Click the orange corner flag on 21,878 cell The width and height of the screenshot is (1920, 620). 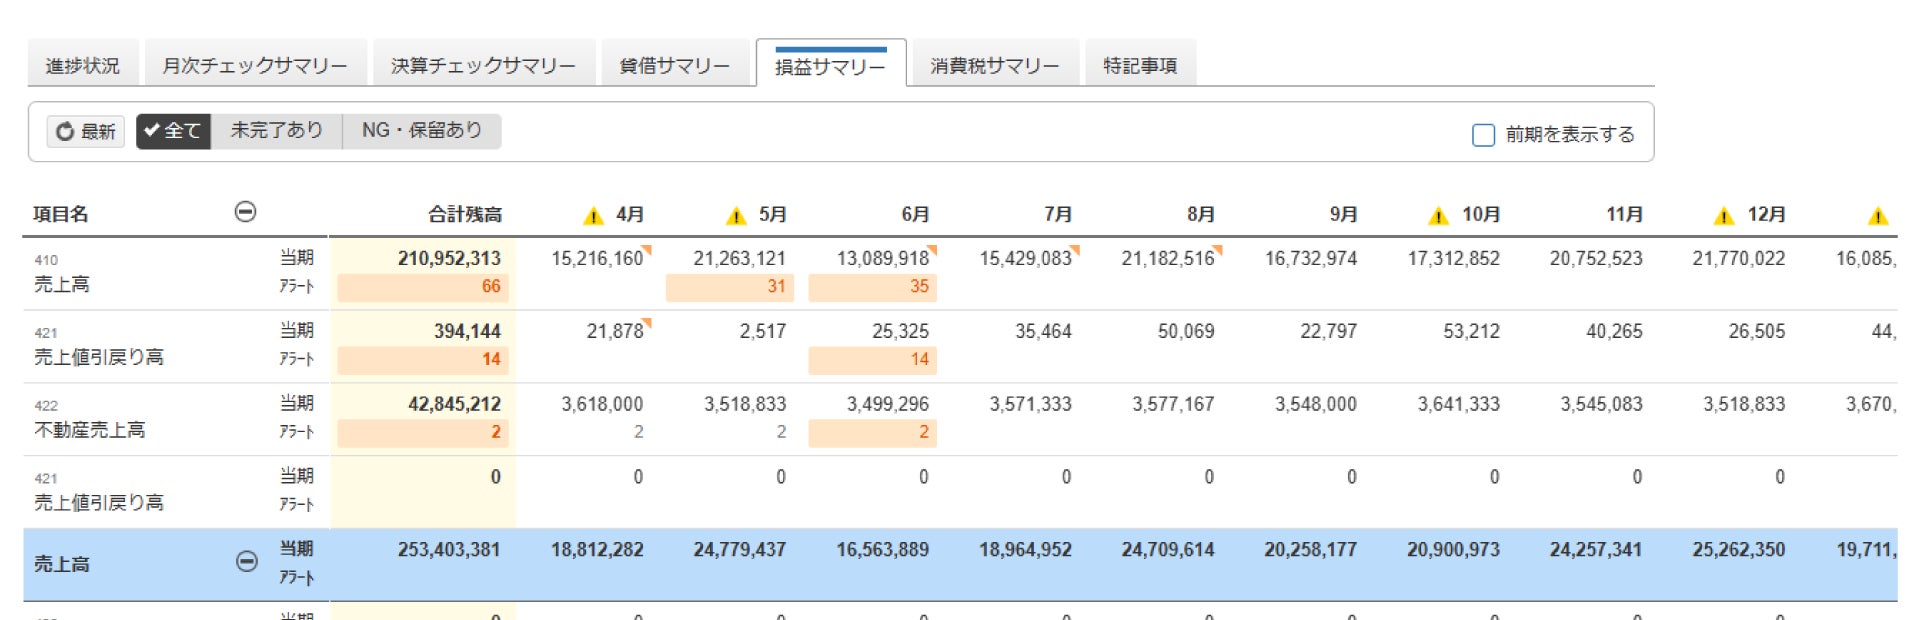(647, 323)
